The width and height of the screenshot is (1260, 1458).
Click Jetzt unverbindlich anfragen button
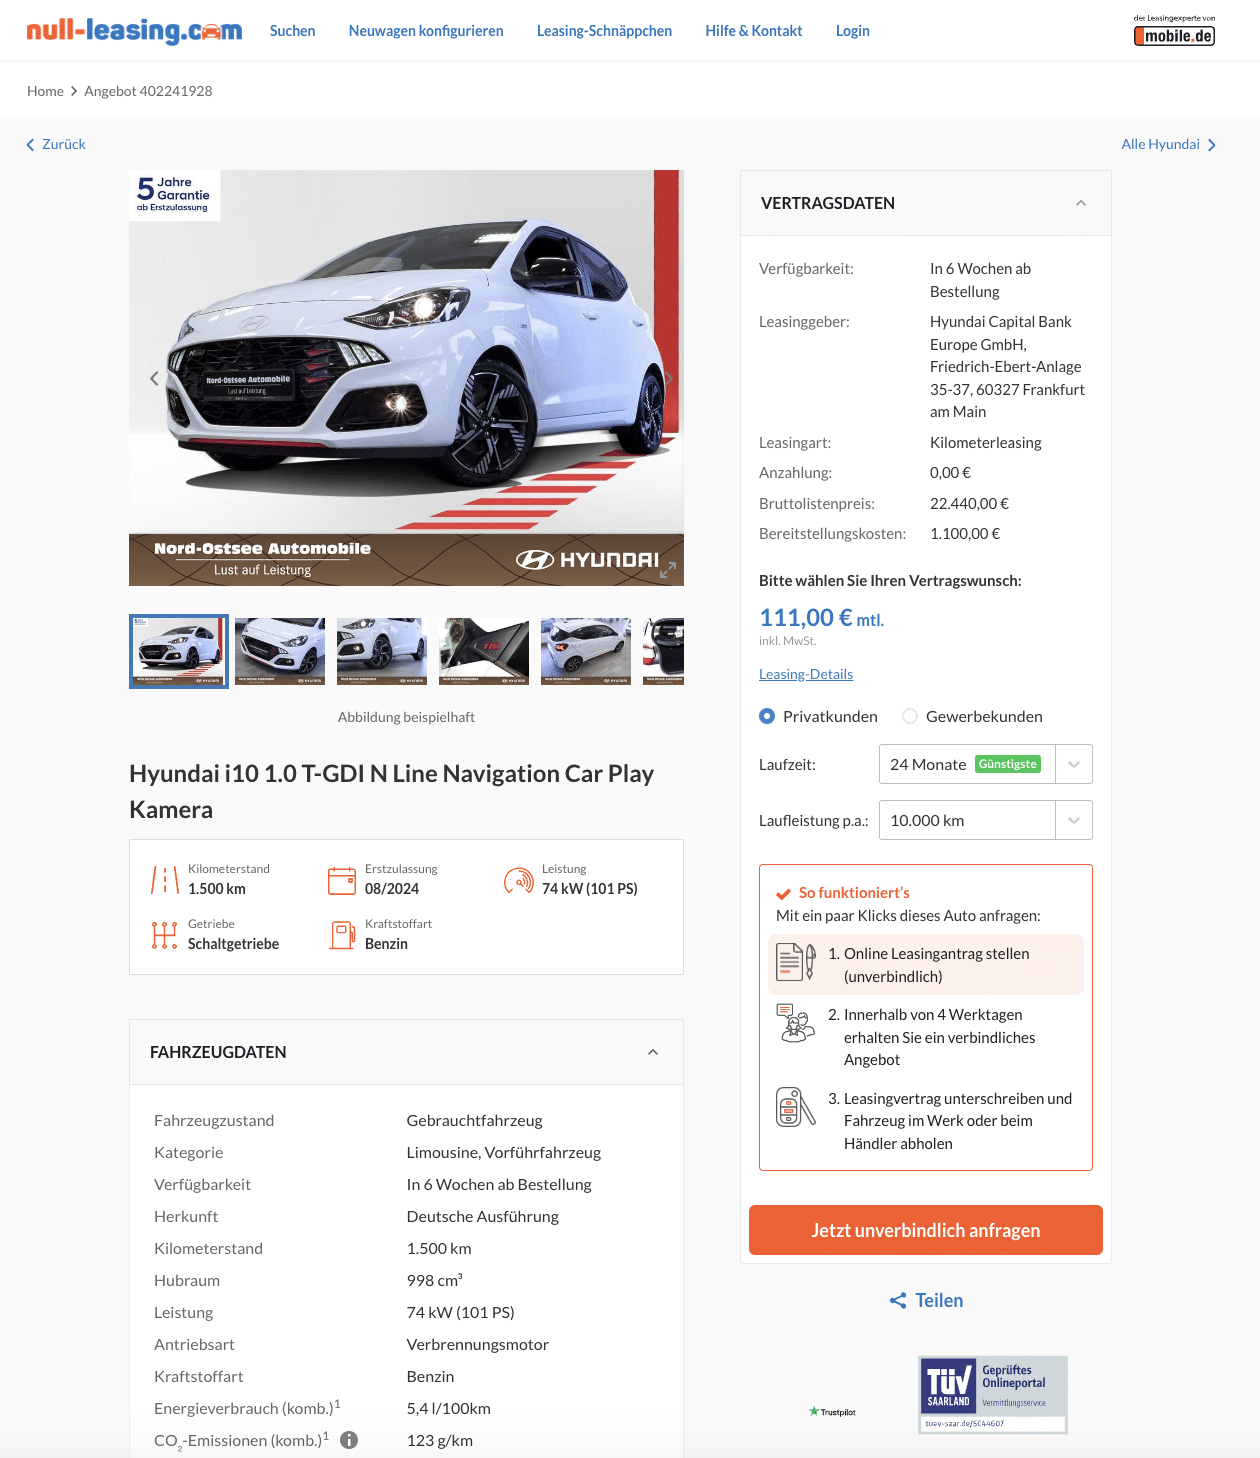click(x=926, y=1230)
